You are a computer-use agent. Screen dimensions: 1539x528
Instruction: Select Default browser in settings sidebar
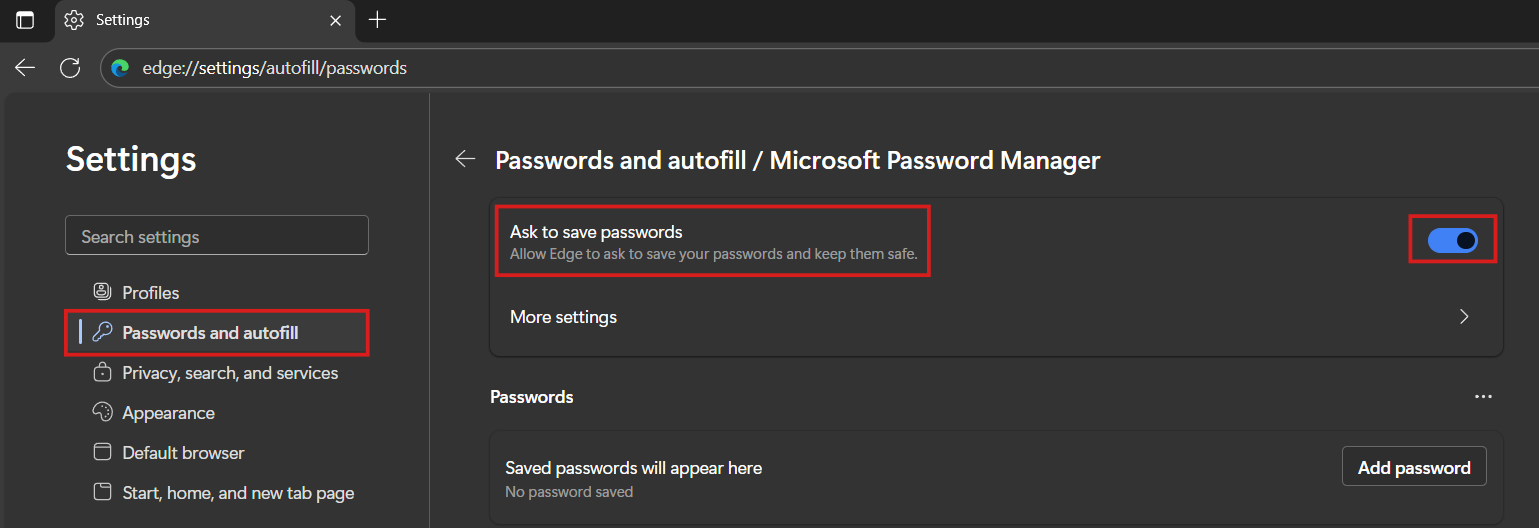[x=183, y=453]
